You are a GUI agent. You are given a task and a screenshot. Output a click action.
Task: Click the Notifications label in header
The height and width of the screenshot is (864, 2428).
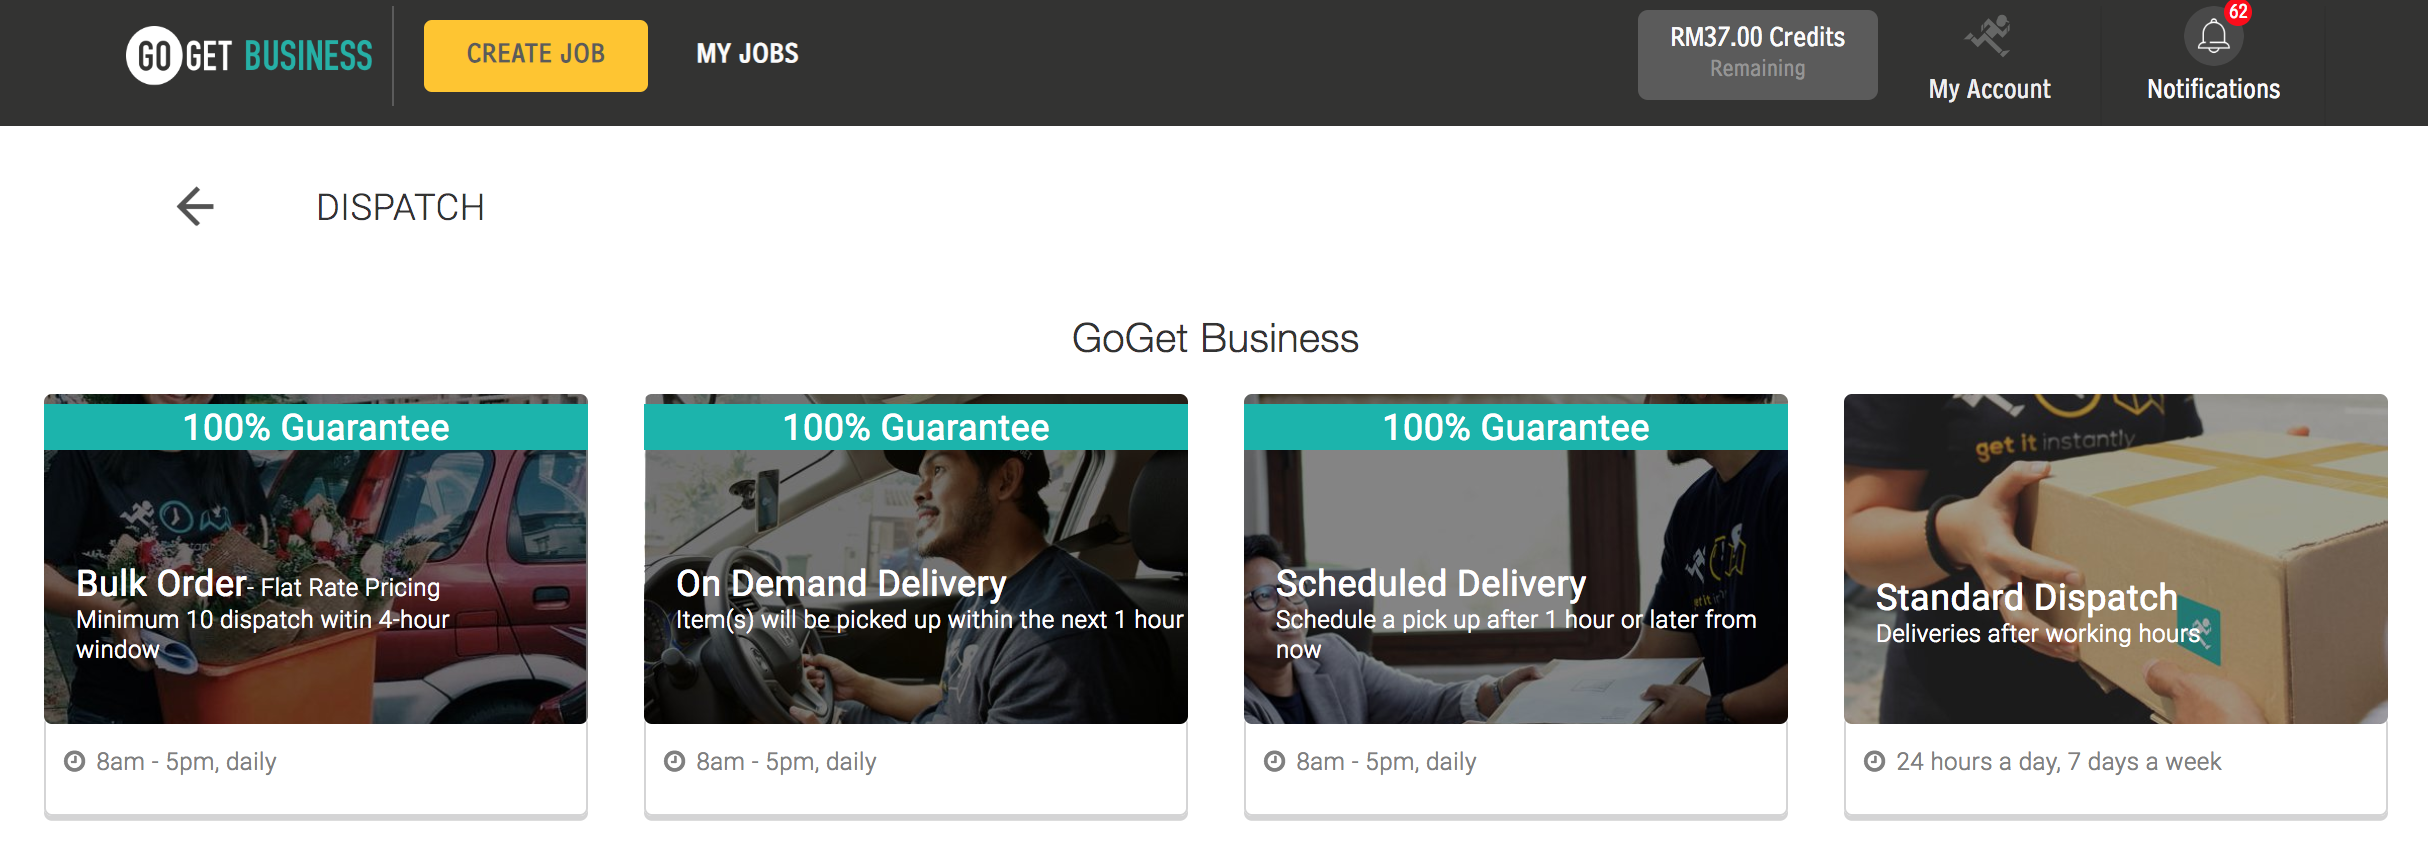[2213, 89]
